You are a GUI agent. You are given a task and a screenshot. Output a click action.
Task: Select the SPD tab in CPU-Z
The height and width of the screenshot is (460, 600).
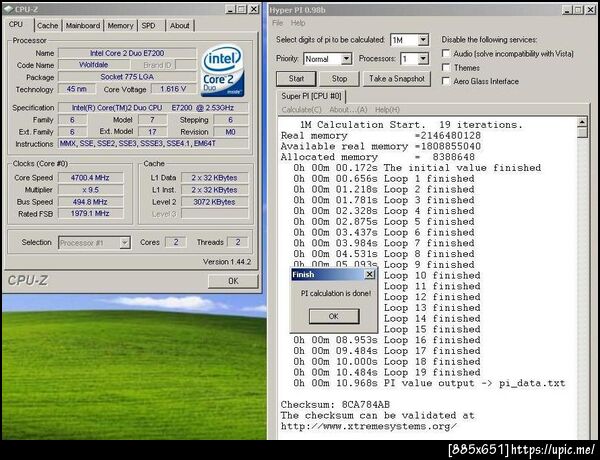148,26
